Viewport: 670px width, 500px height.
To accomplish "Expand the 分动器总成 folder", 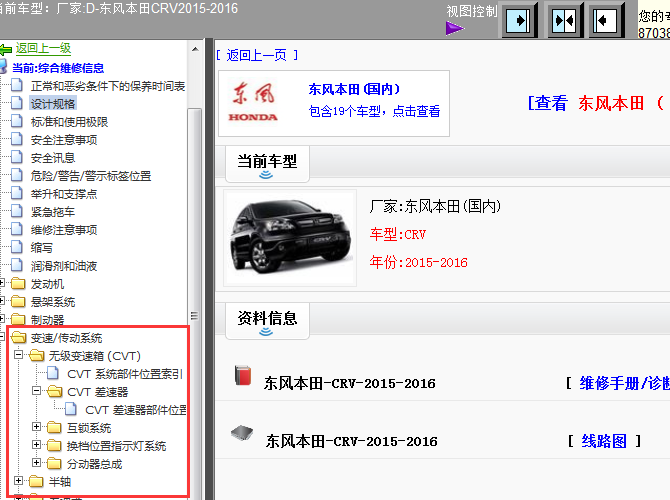I will pos(36,462).
